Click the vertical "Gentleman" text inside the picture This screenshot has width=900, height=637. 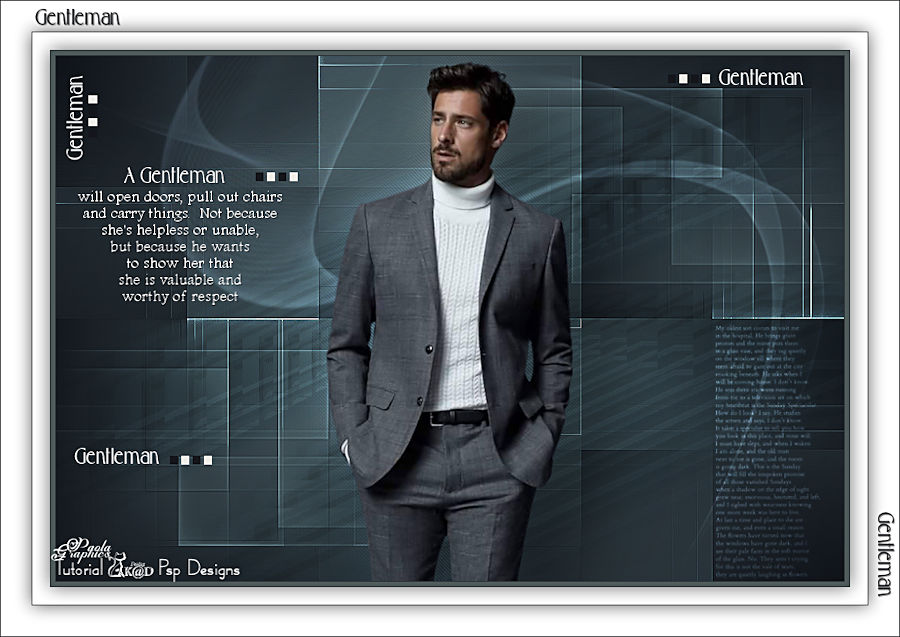75,118
